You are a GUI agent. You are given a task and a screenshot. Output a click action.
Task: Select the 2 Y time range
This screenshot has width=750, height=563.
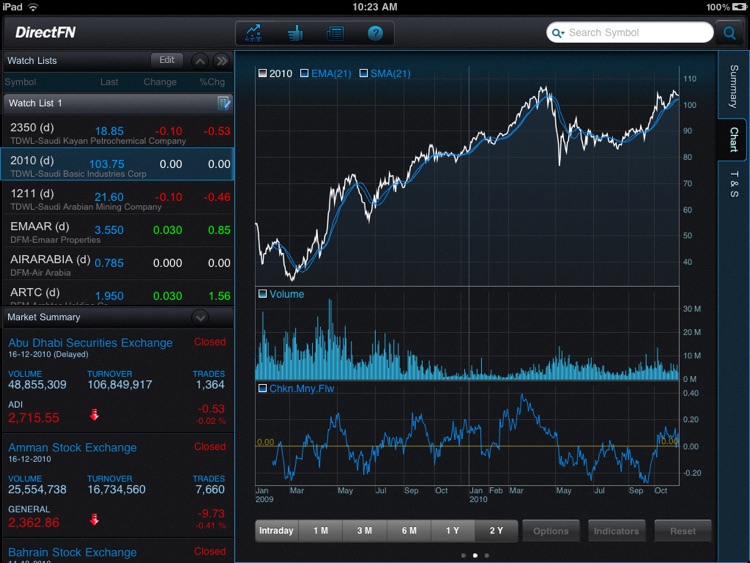pyautogui.click(x=496, y=530)
